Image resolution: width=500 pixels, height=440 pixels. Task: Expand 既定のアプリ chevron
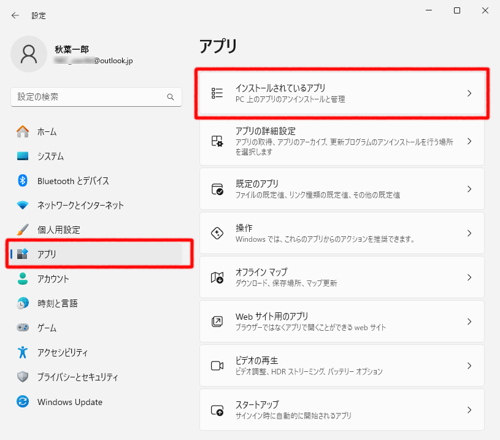[x=469, y=189]
